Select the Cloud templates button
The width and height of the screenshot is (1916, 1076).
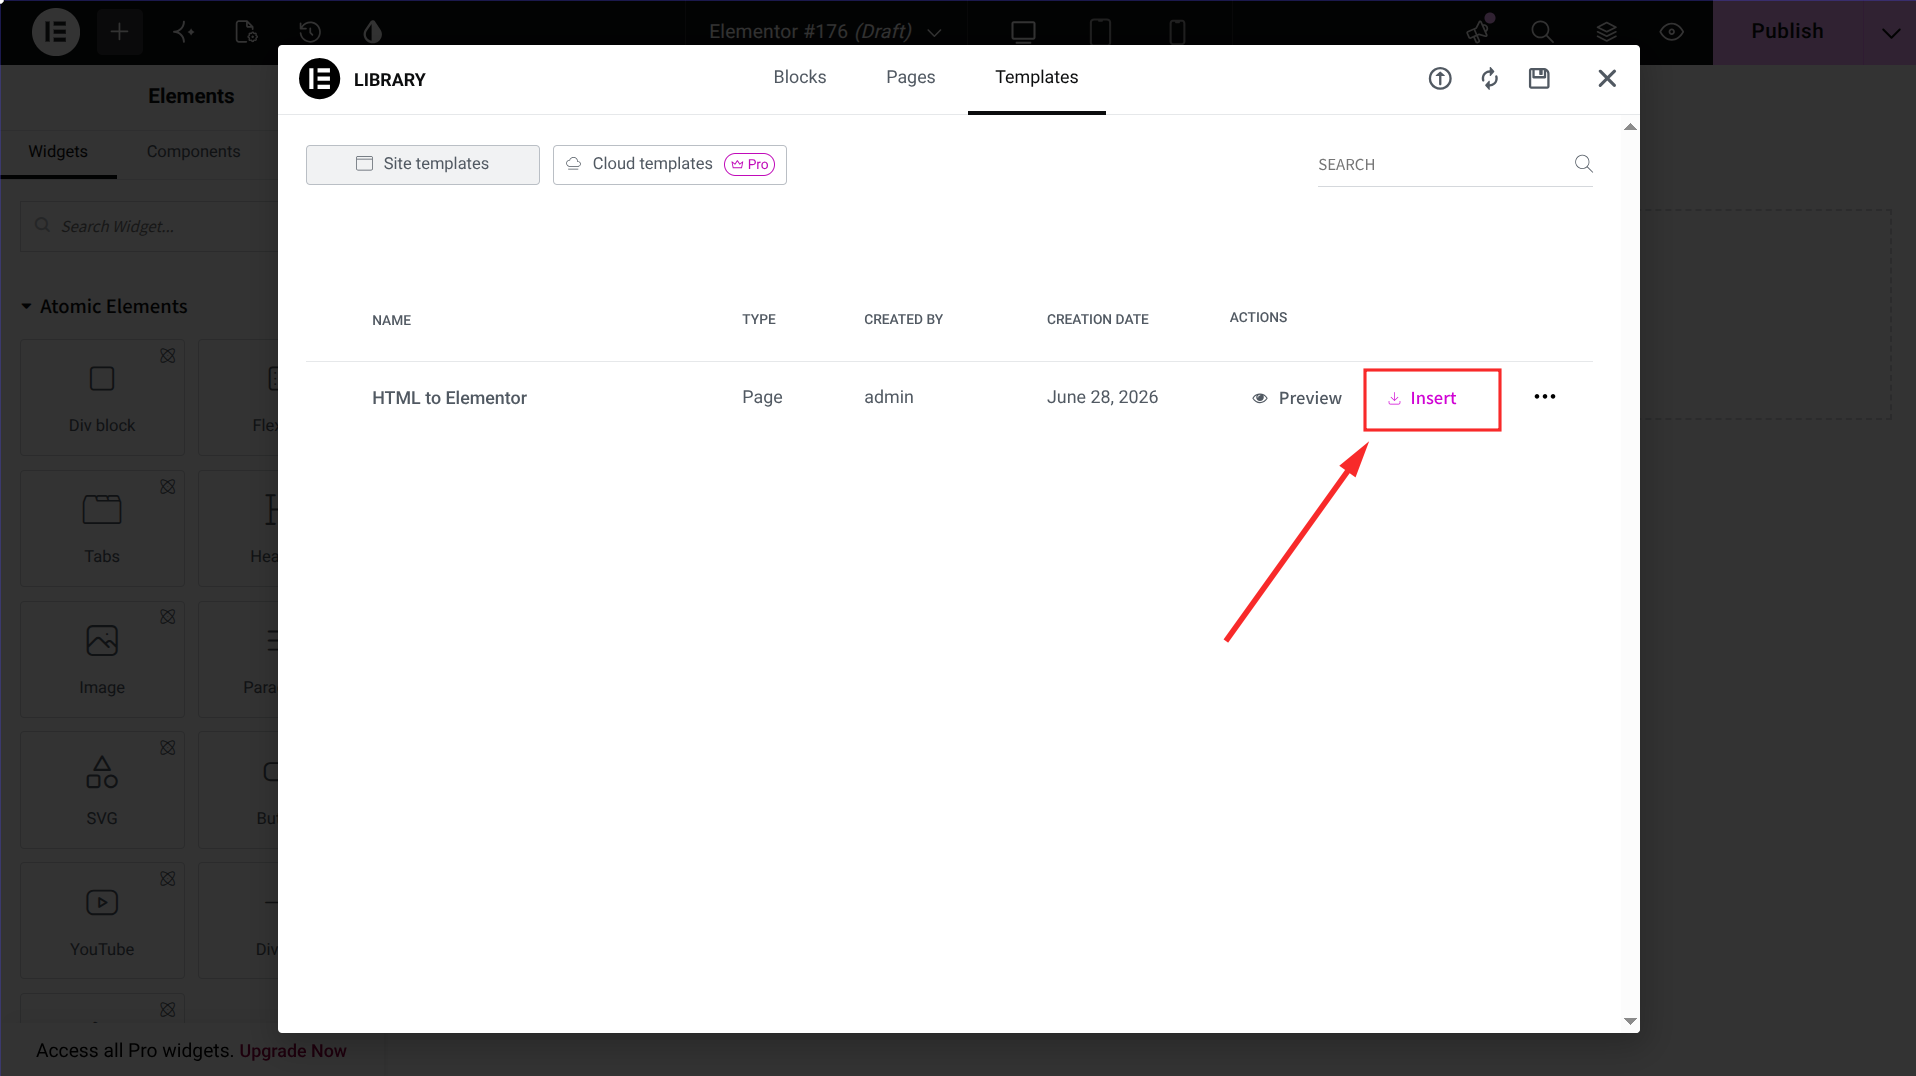coord(670,165)
